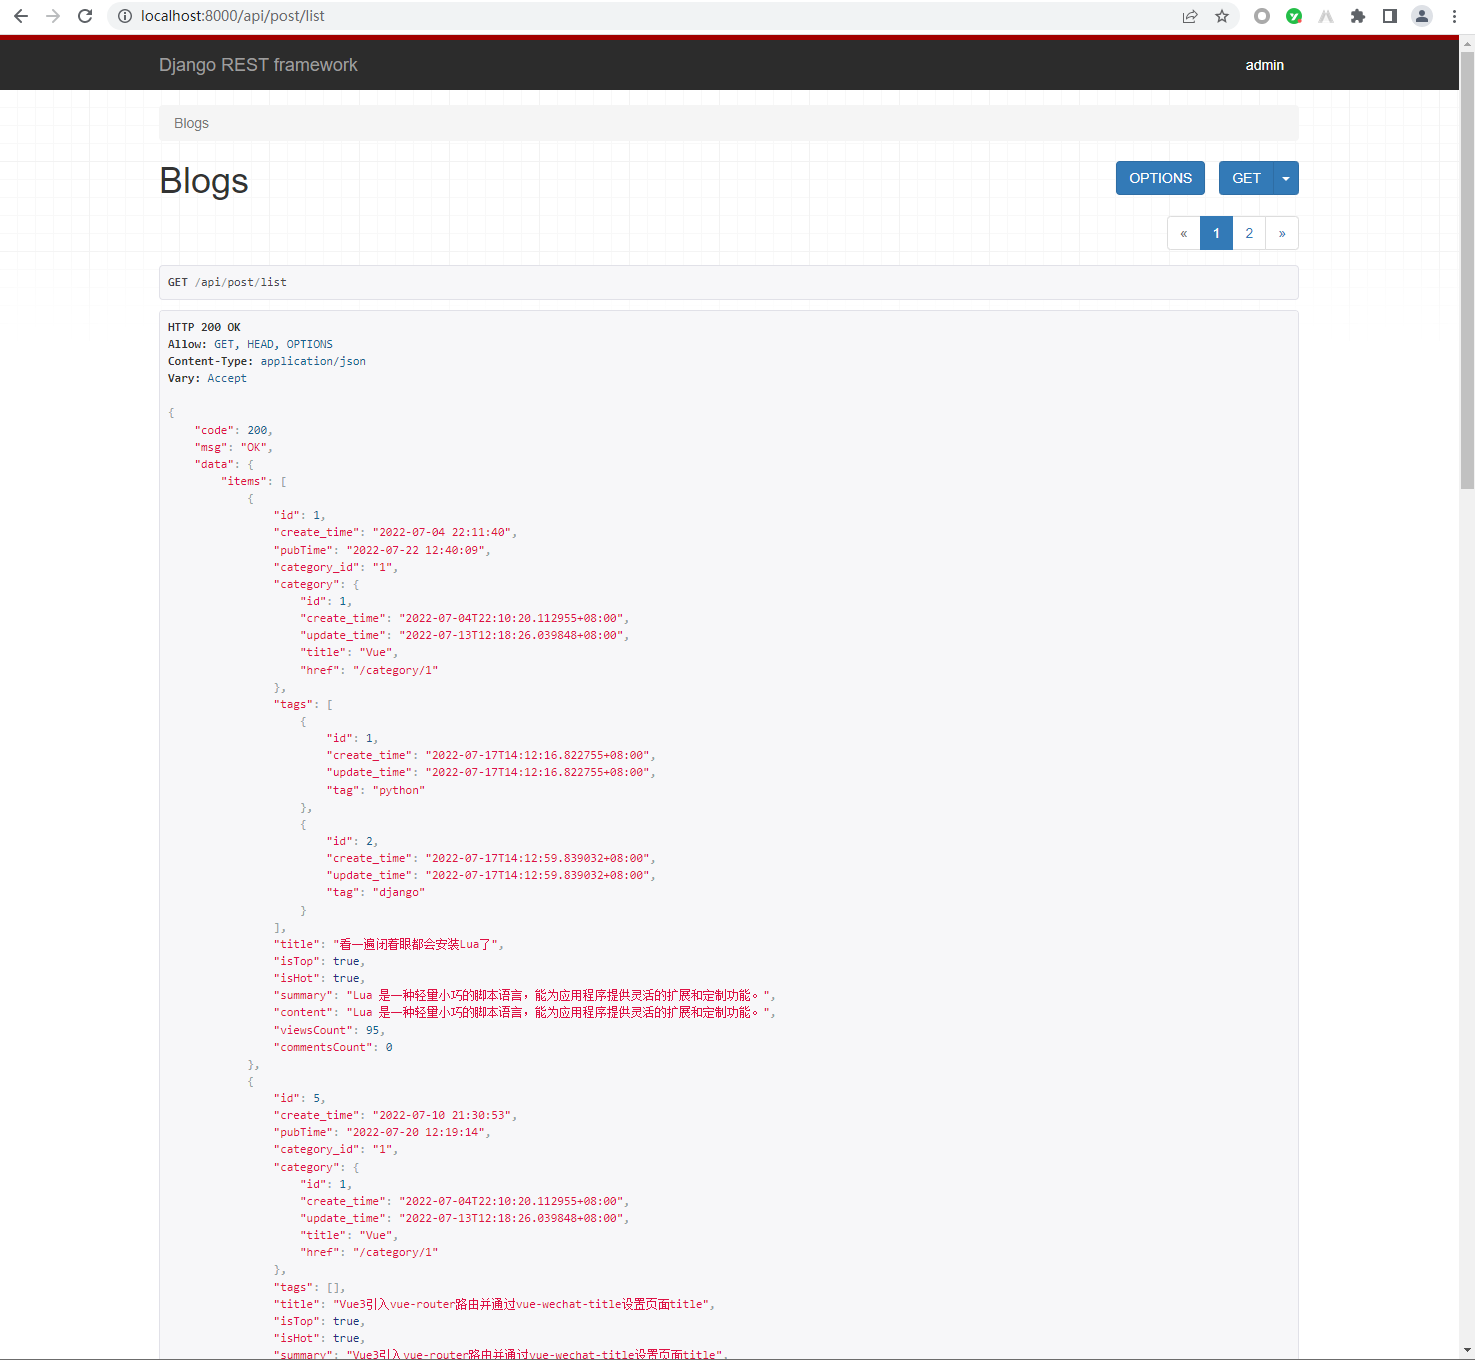Click the green circular extension icon
Image resolution: width=1475 pixels, height=1360 pixels.
1294,16
